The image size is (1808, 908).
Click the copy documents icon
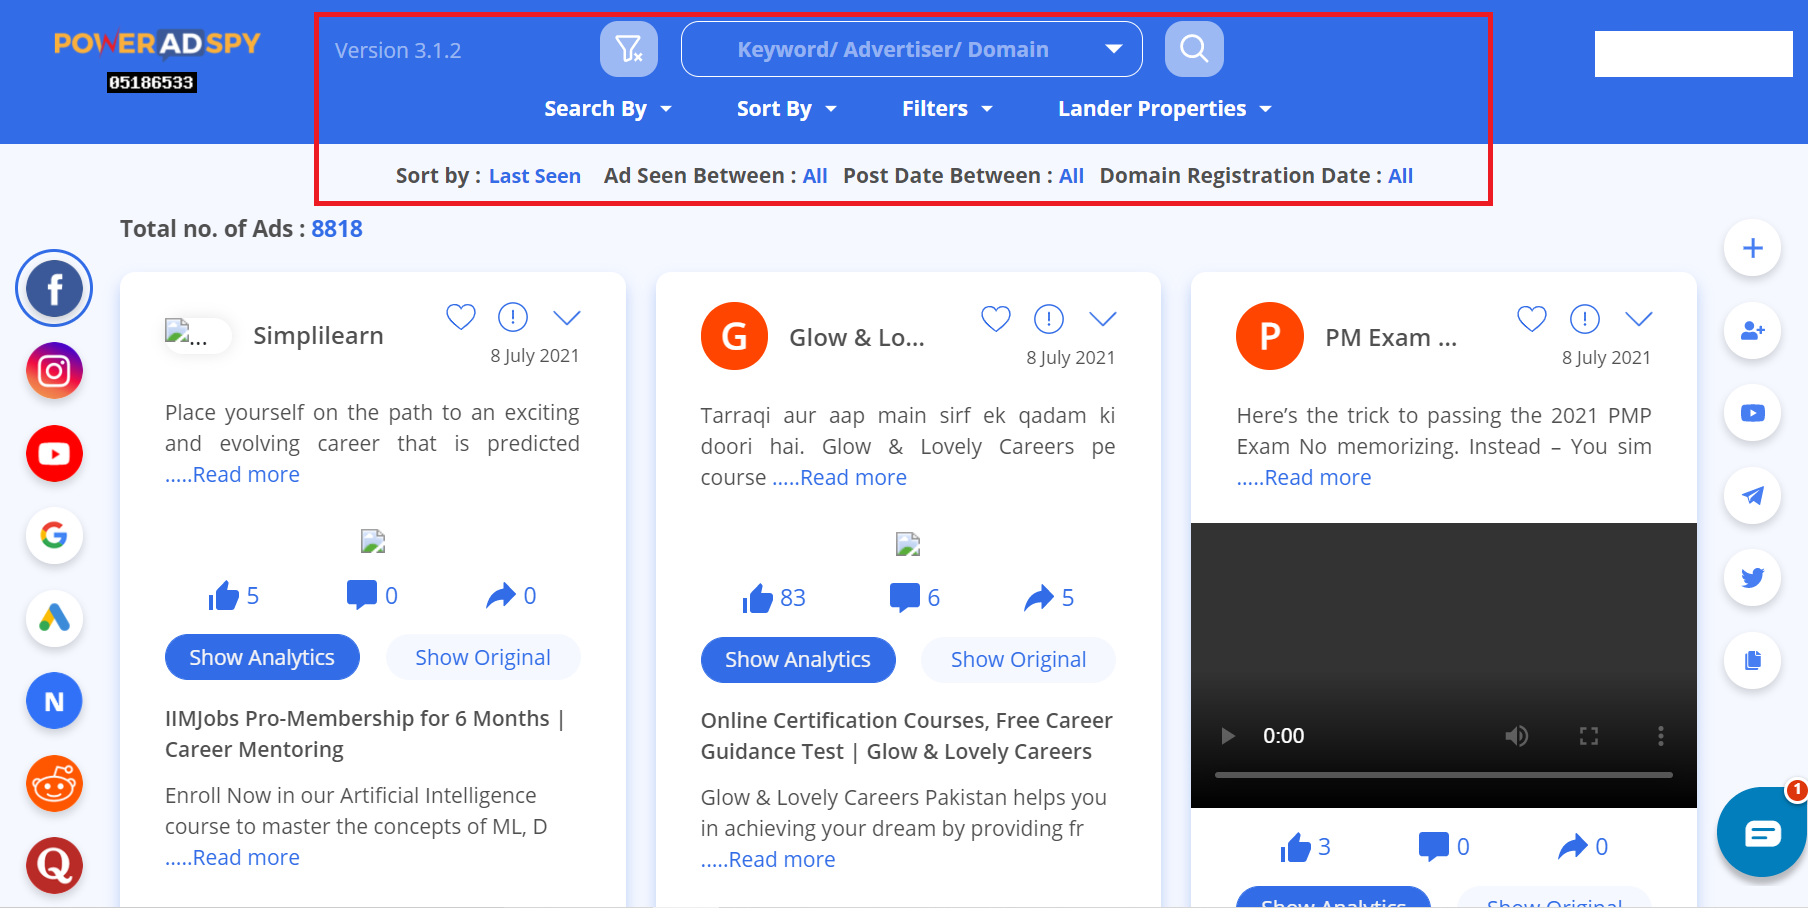(x=1753, y=660)
